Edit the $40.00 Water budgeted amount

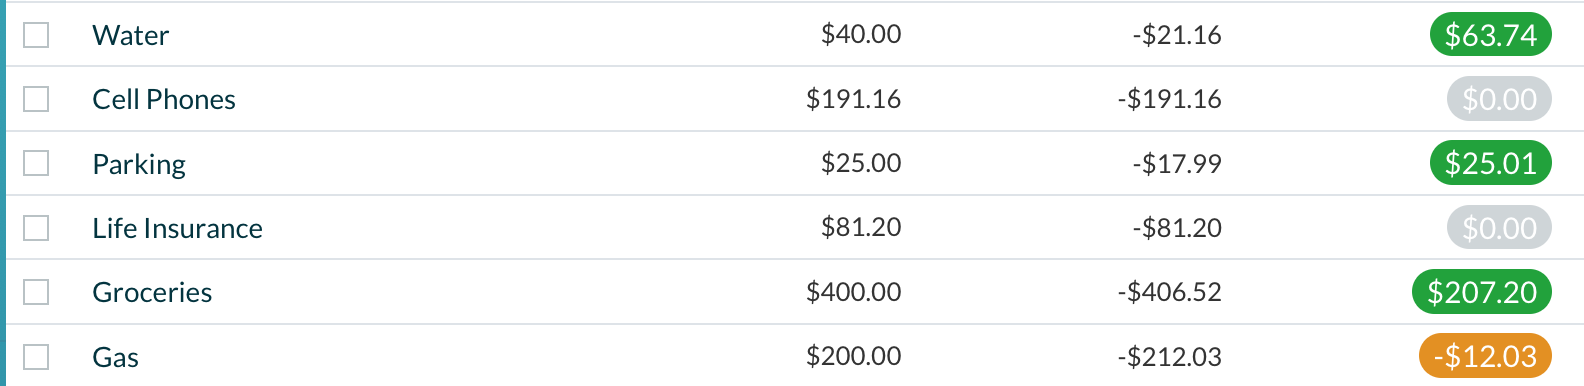click(x=861, y=34)
